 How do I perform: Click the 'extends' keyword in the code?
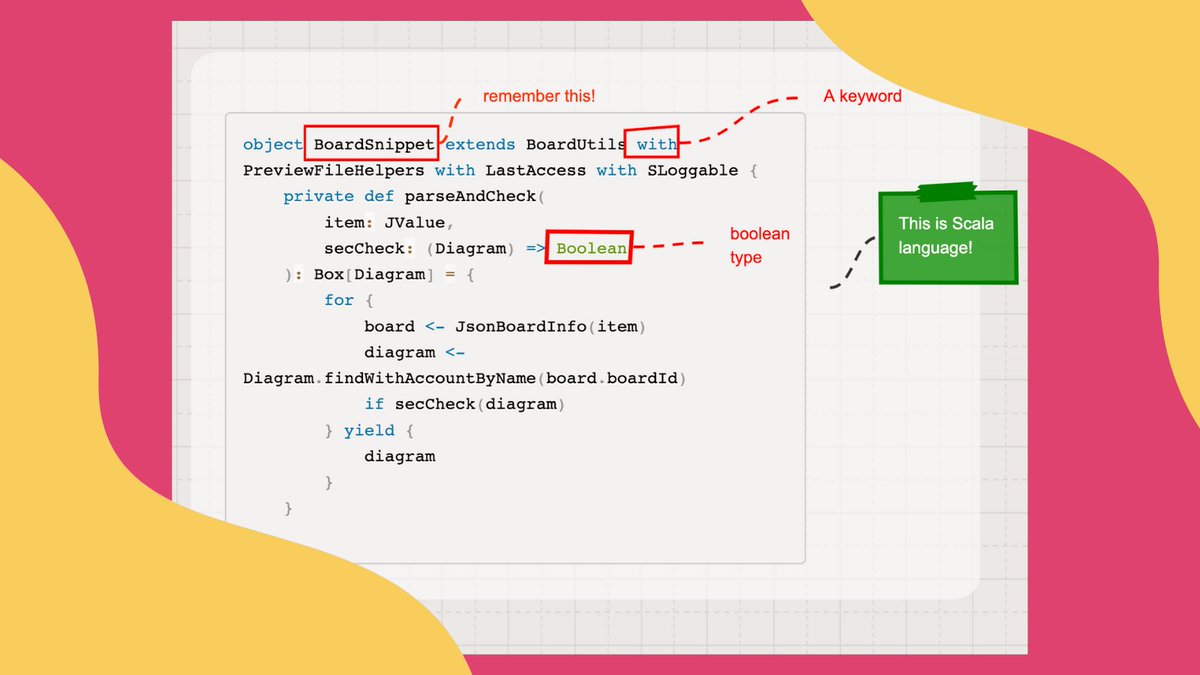(481, 144)
